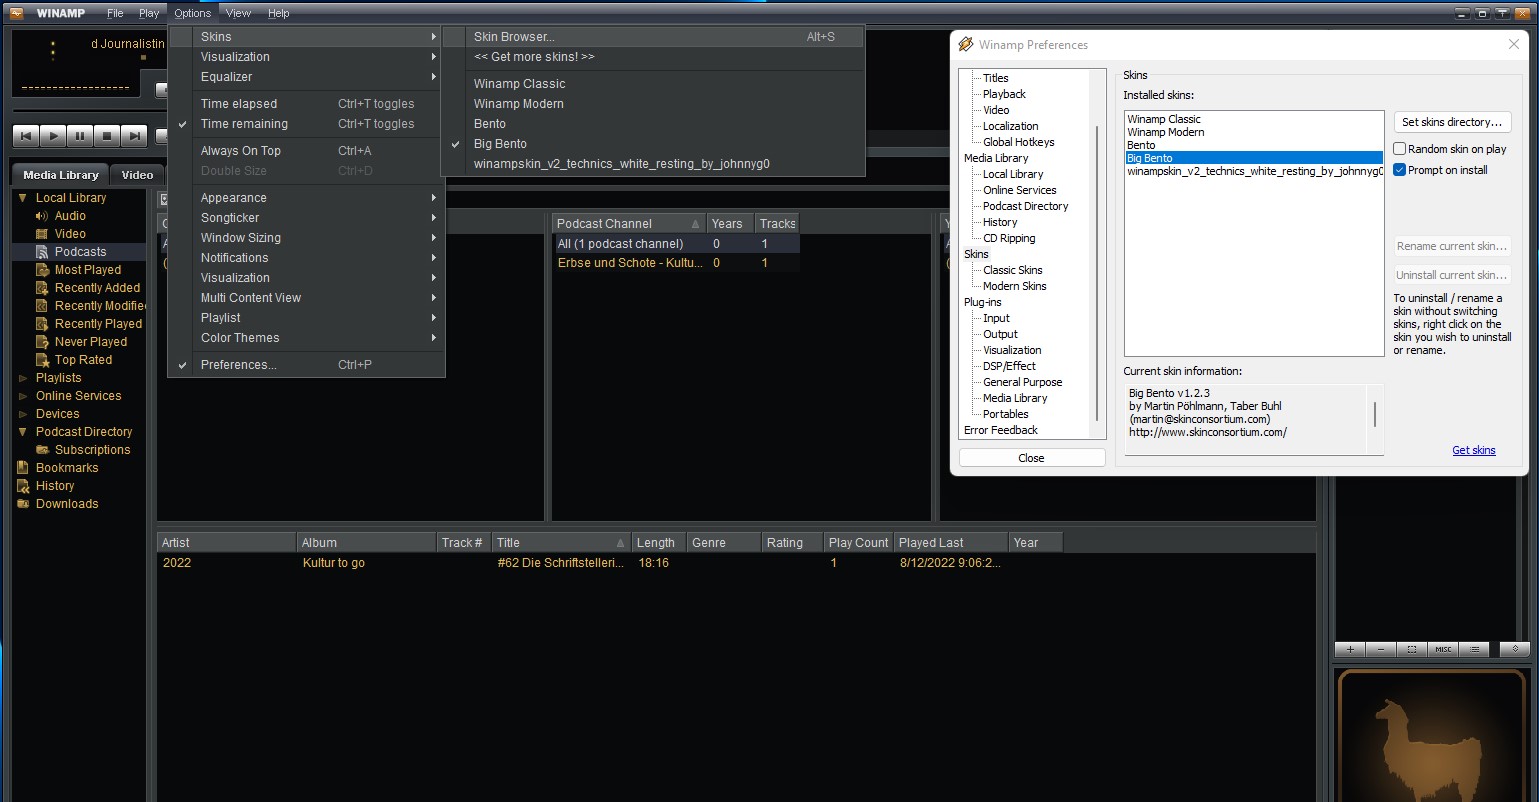Click the Recently Played icon
The height and width of the screenshot is (802, 1539).
tap(42, 324)
